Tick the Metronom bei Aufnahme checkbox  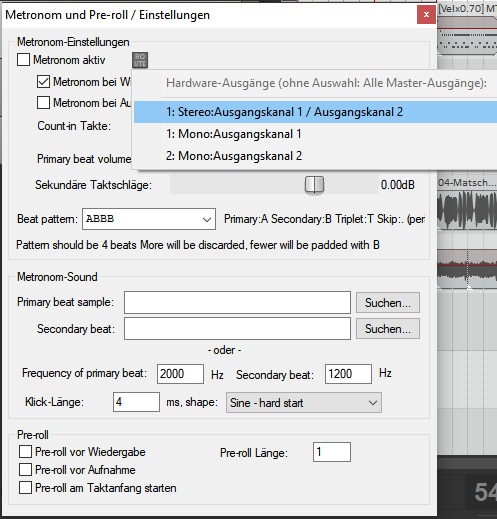click(x=43, y=103)
